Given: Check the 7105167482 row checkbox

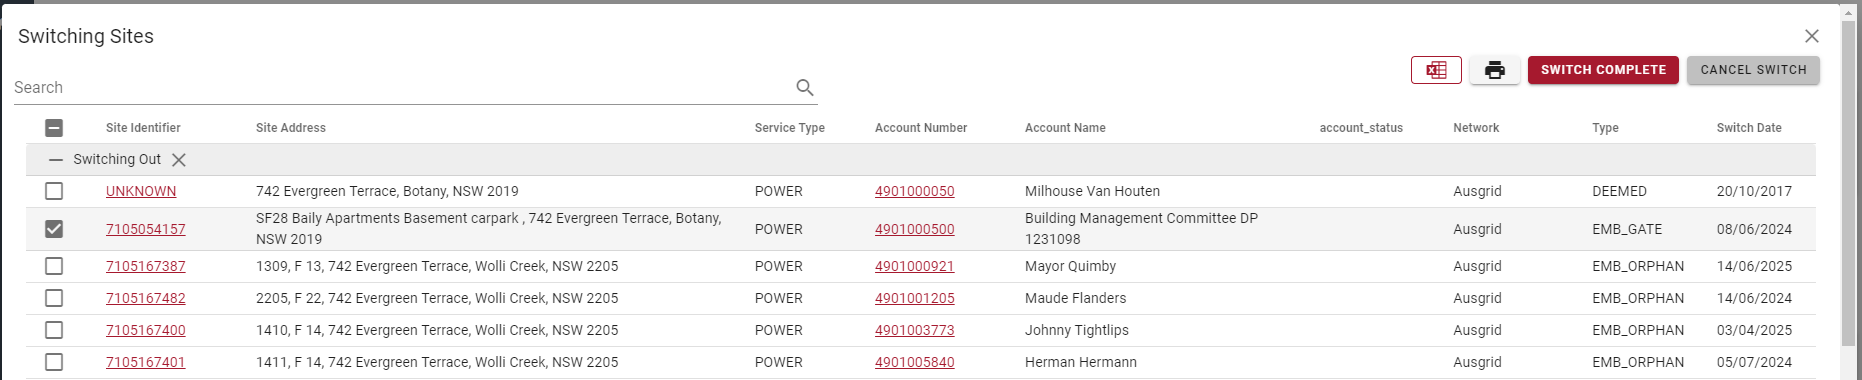Looking at the screenshot, I should click(54, 298).
